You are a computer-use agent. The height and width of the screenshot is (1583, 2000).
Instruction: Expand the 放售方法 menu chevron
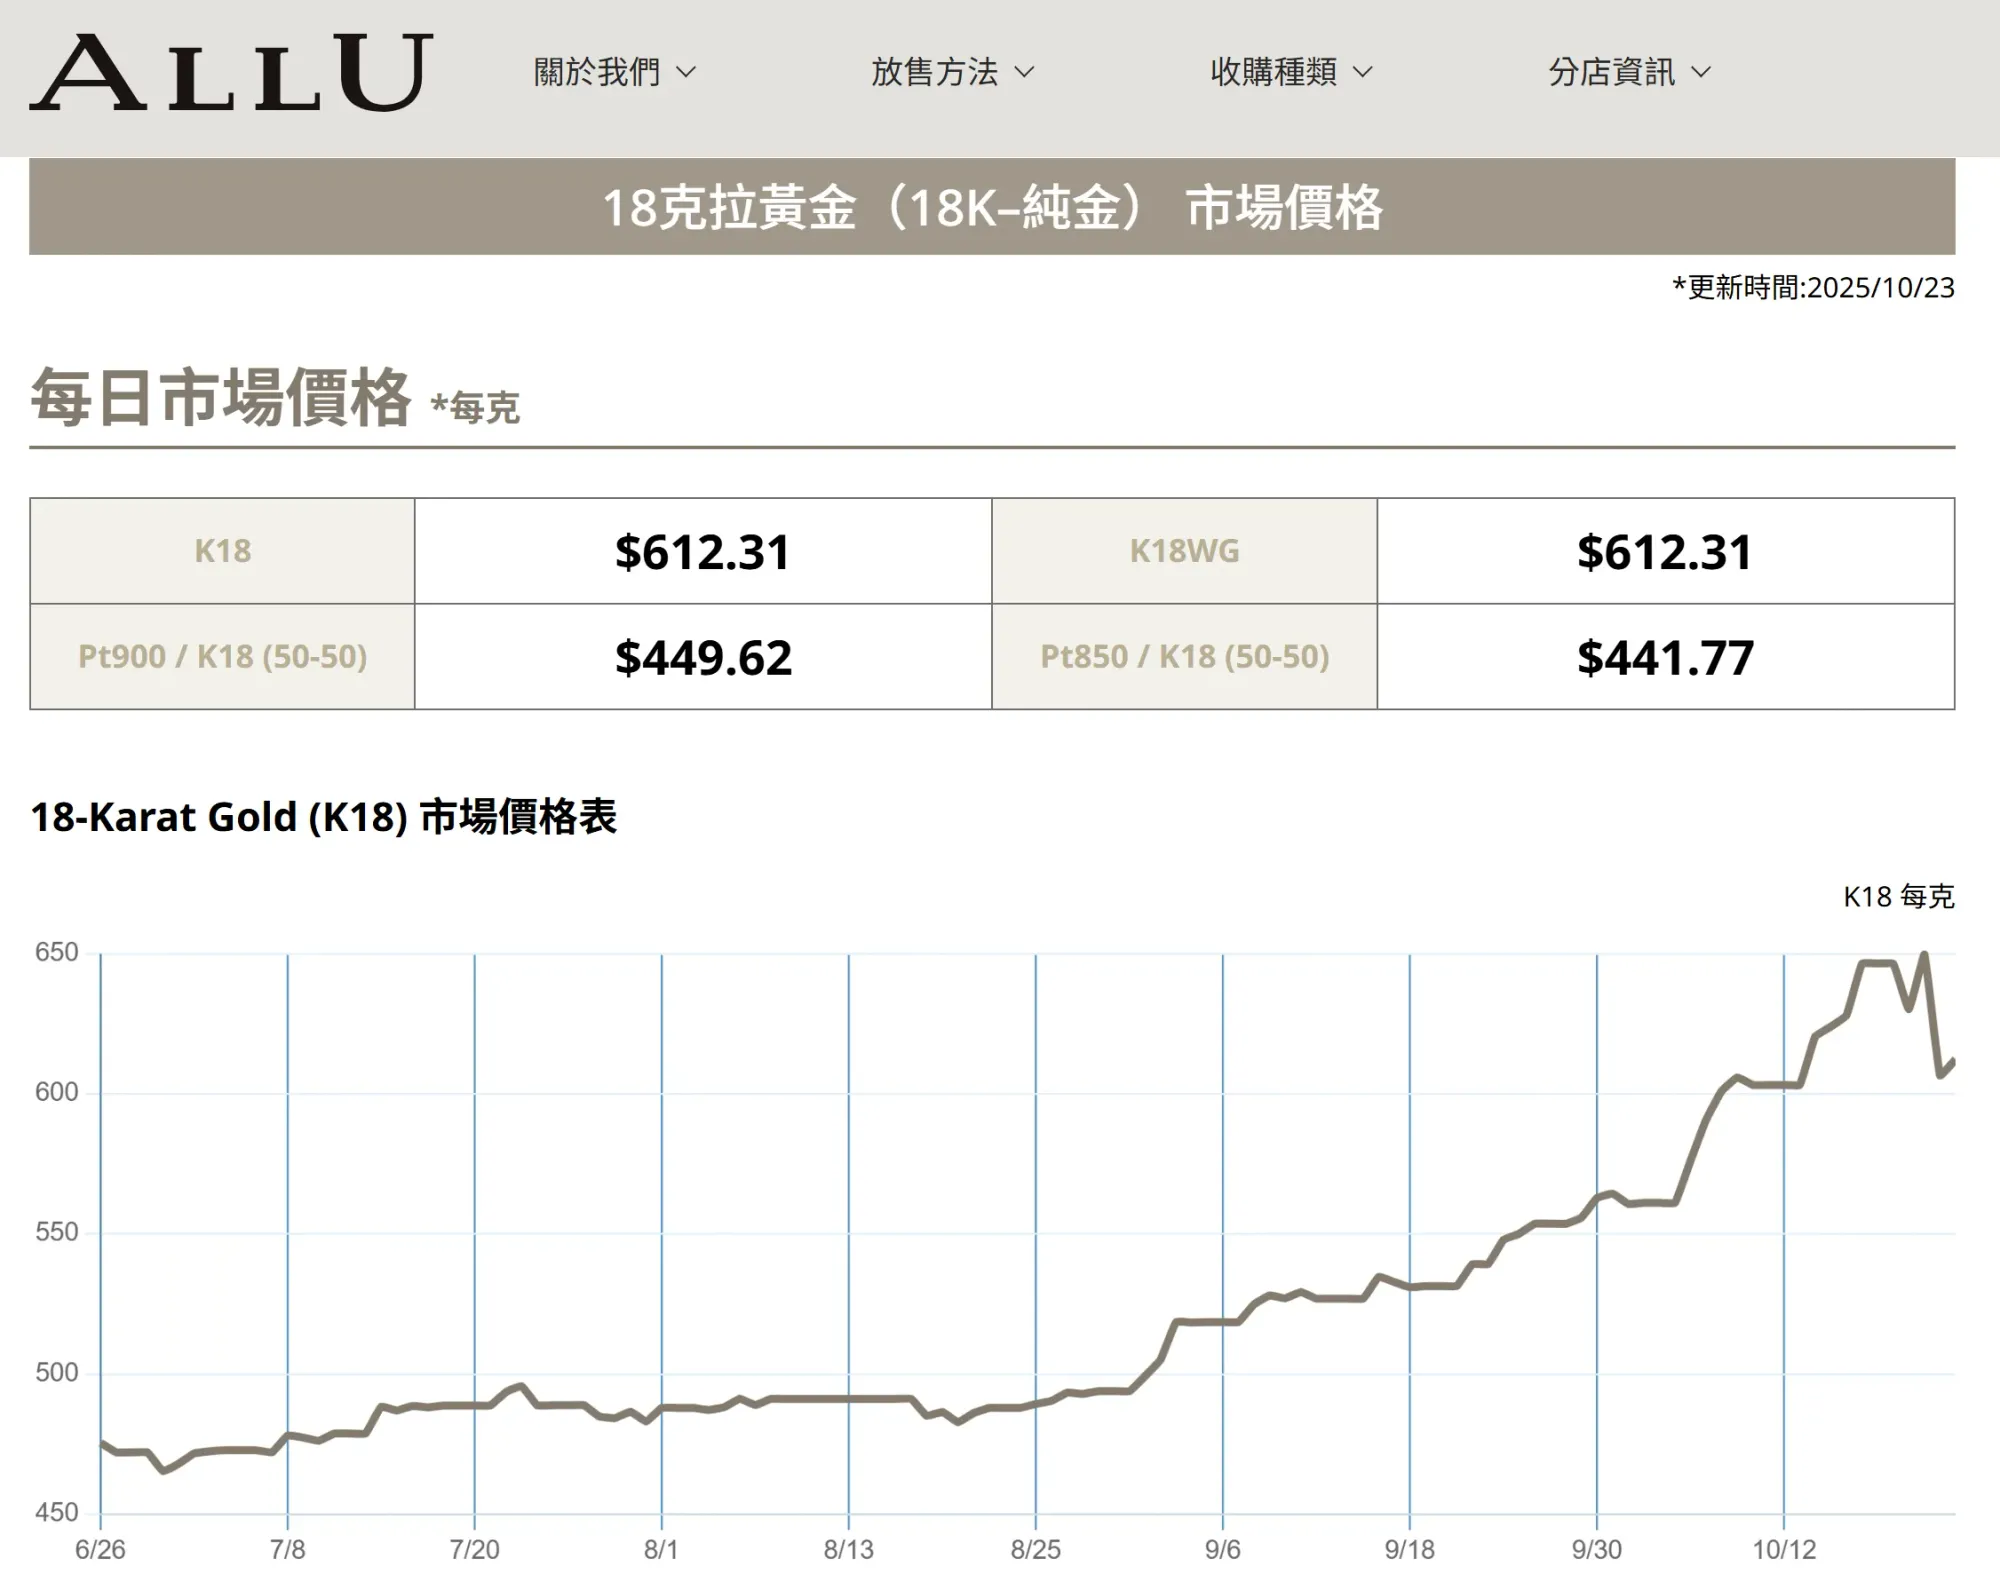(x=1024, y=72)
